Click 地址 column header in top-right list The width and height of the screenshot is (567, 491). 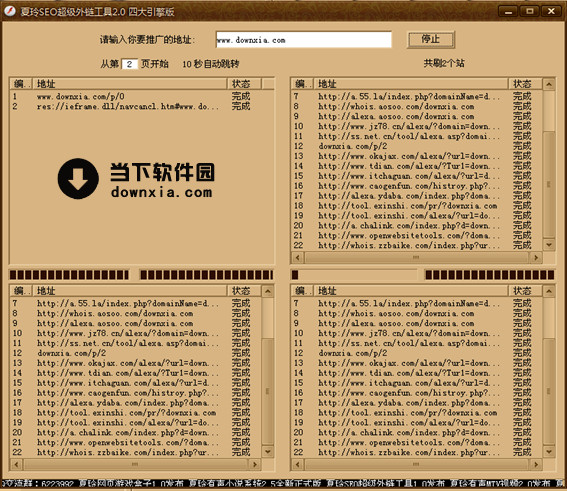pos(411,84)
